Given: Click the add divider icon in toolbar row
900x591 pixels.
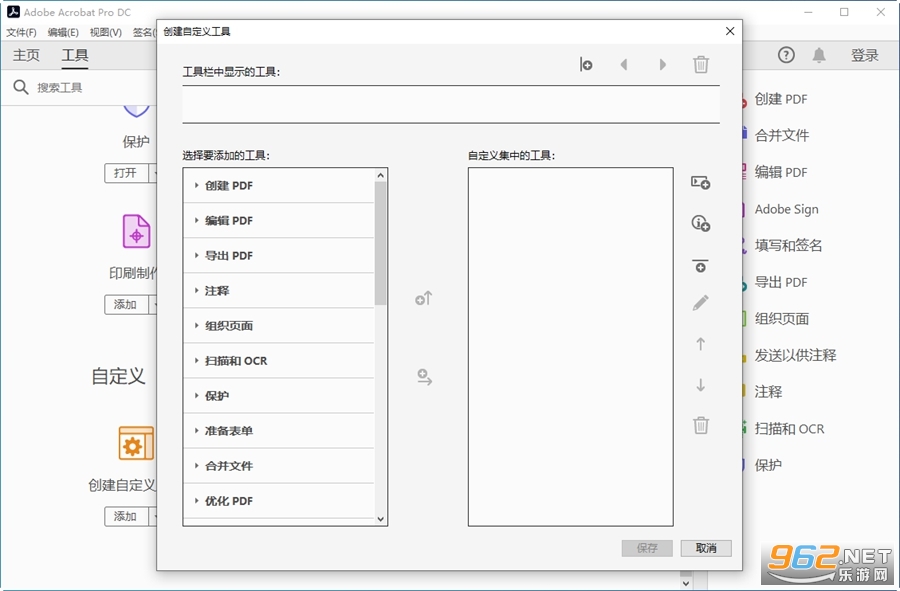Looking at the screenshot, I should pyautogui.click(x=585, y=64).
